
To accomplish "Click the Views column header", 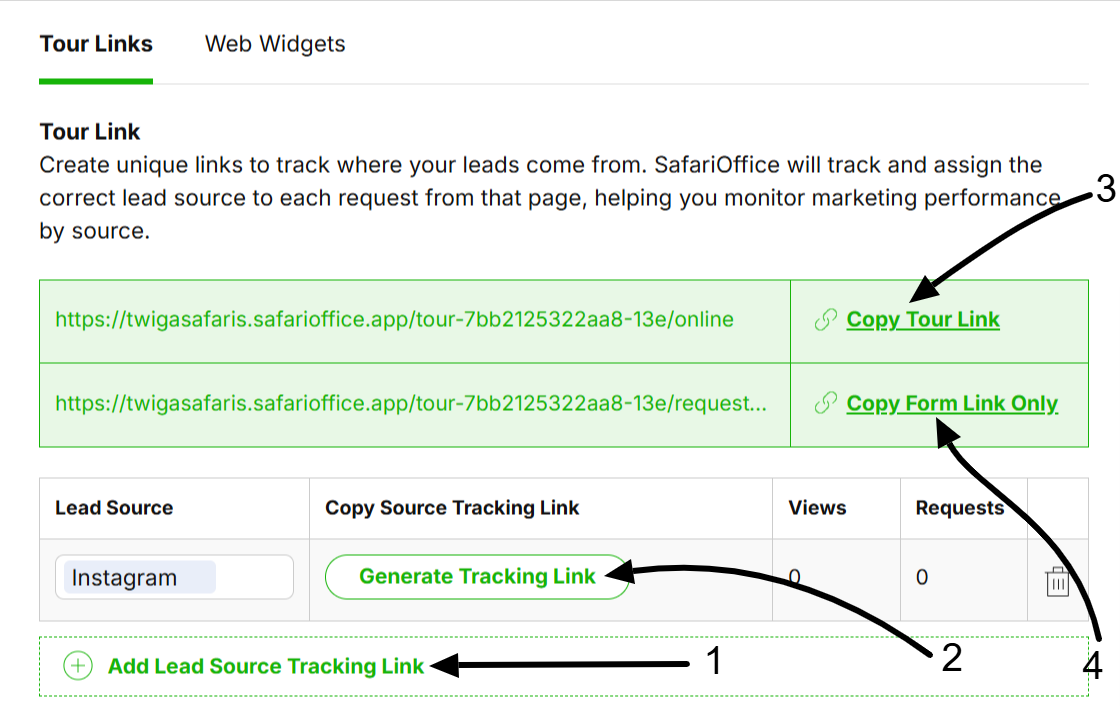I will pyautogui.click(x=817, y=508).
